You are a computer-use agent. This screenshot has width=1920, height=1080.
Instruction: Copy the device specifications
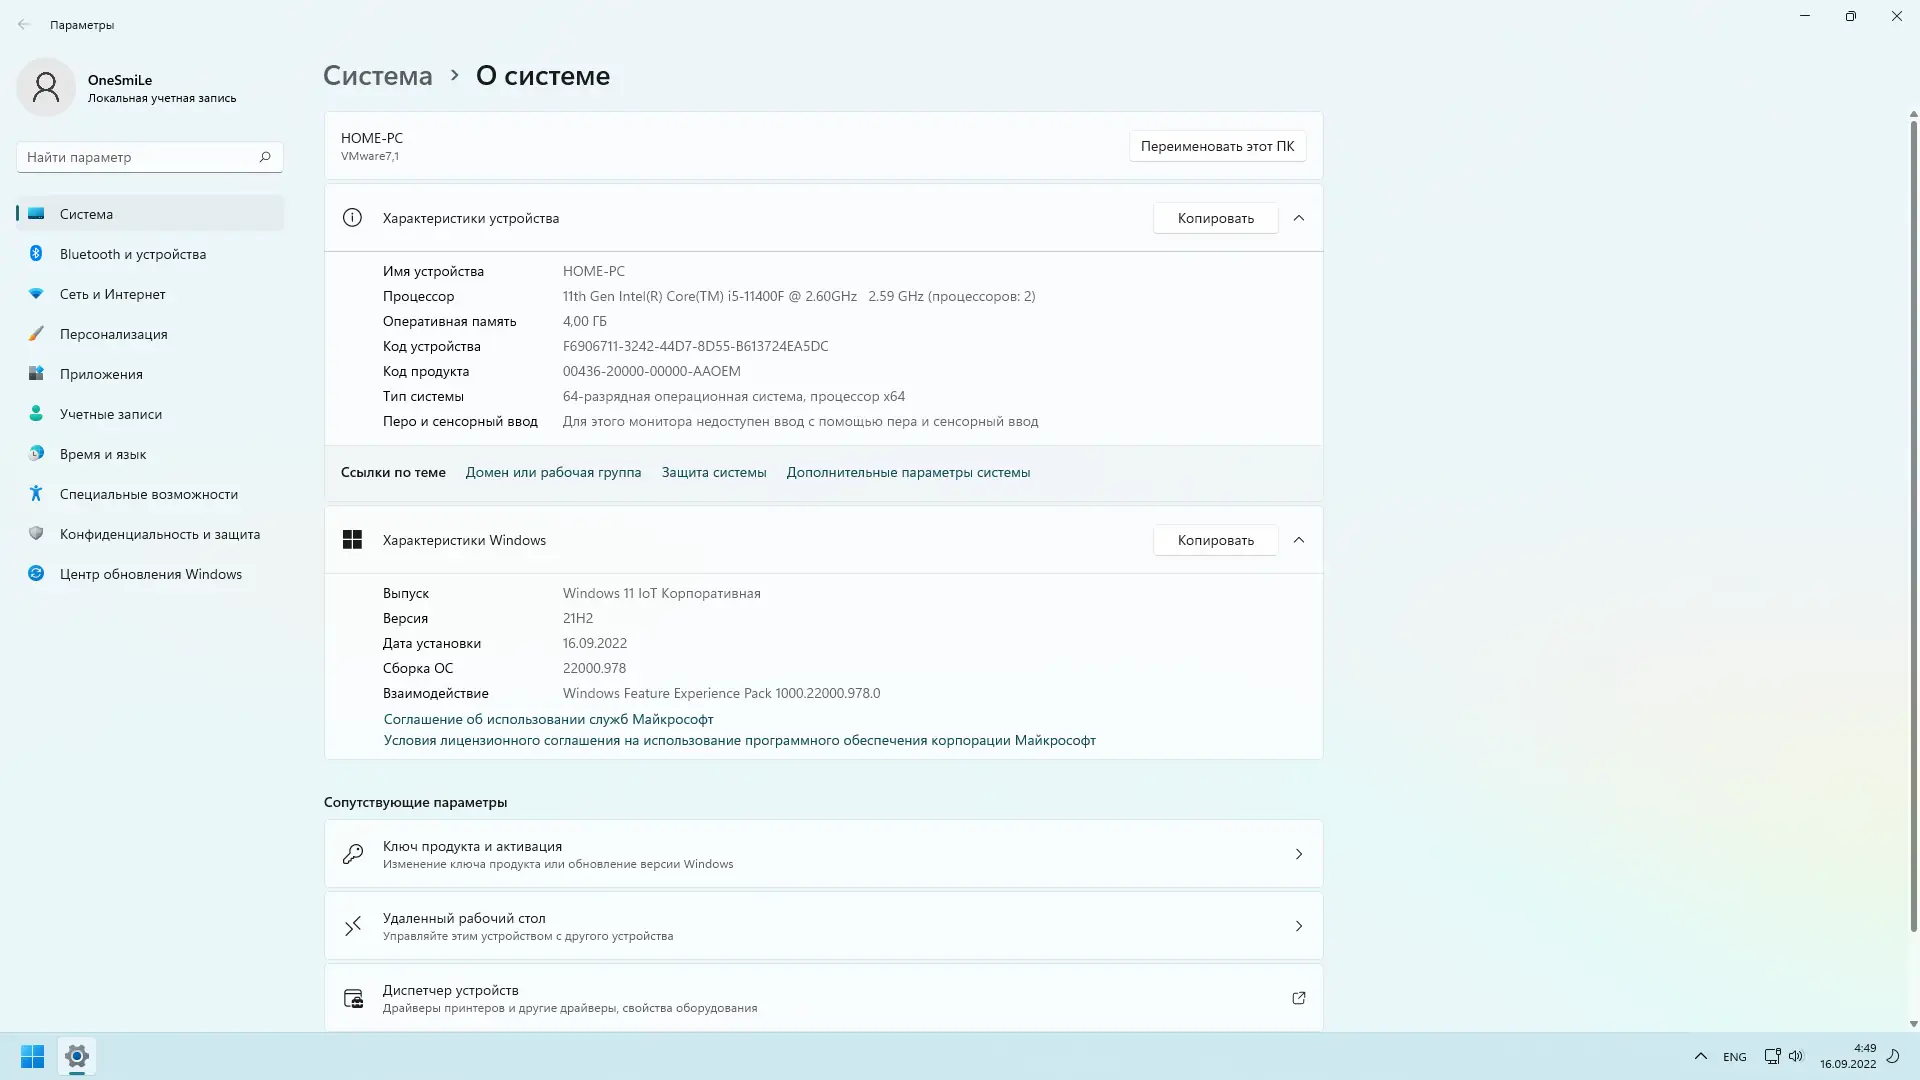[1215, 218]
